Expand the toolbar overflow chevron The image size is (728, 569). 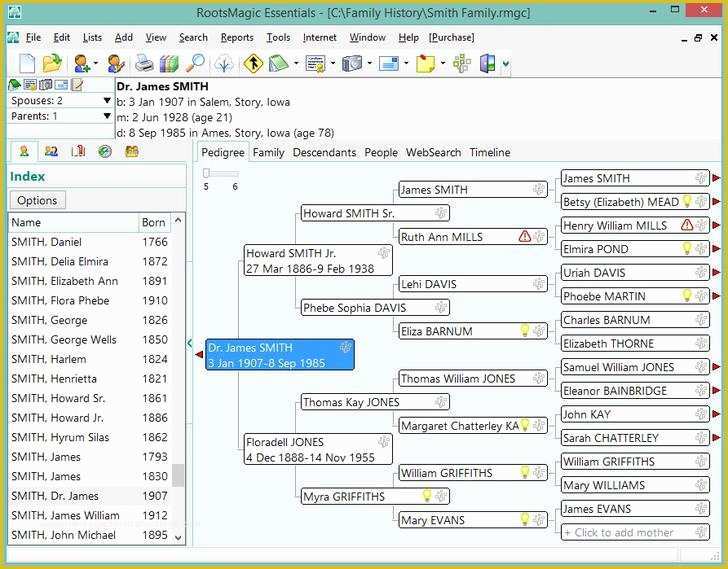tap(506, 64)
